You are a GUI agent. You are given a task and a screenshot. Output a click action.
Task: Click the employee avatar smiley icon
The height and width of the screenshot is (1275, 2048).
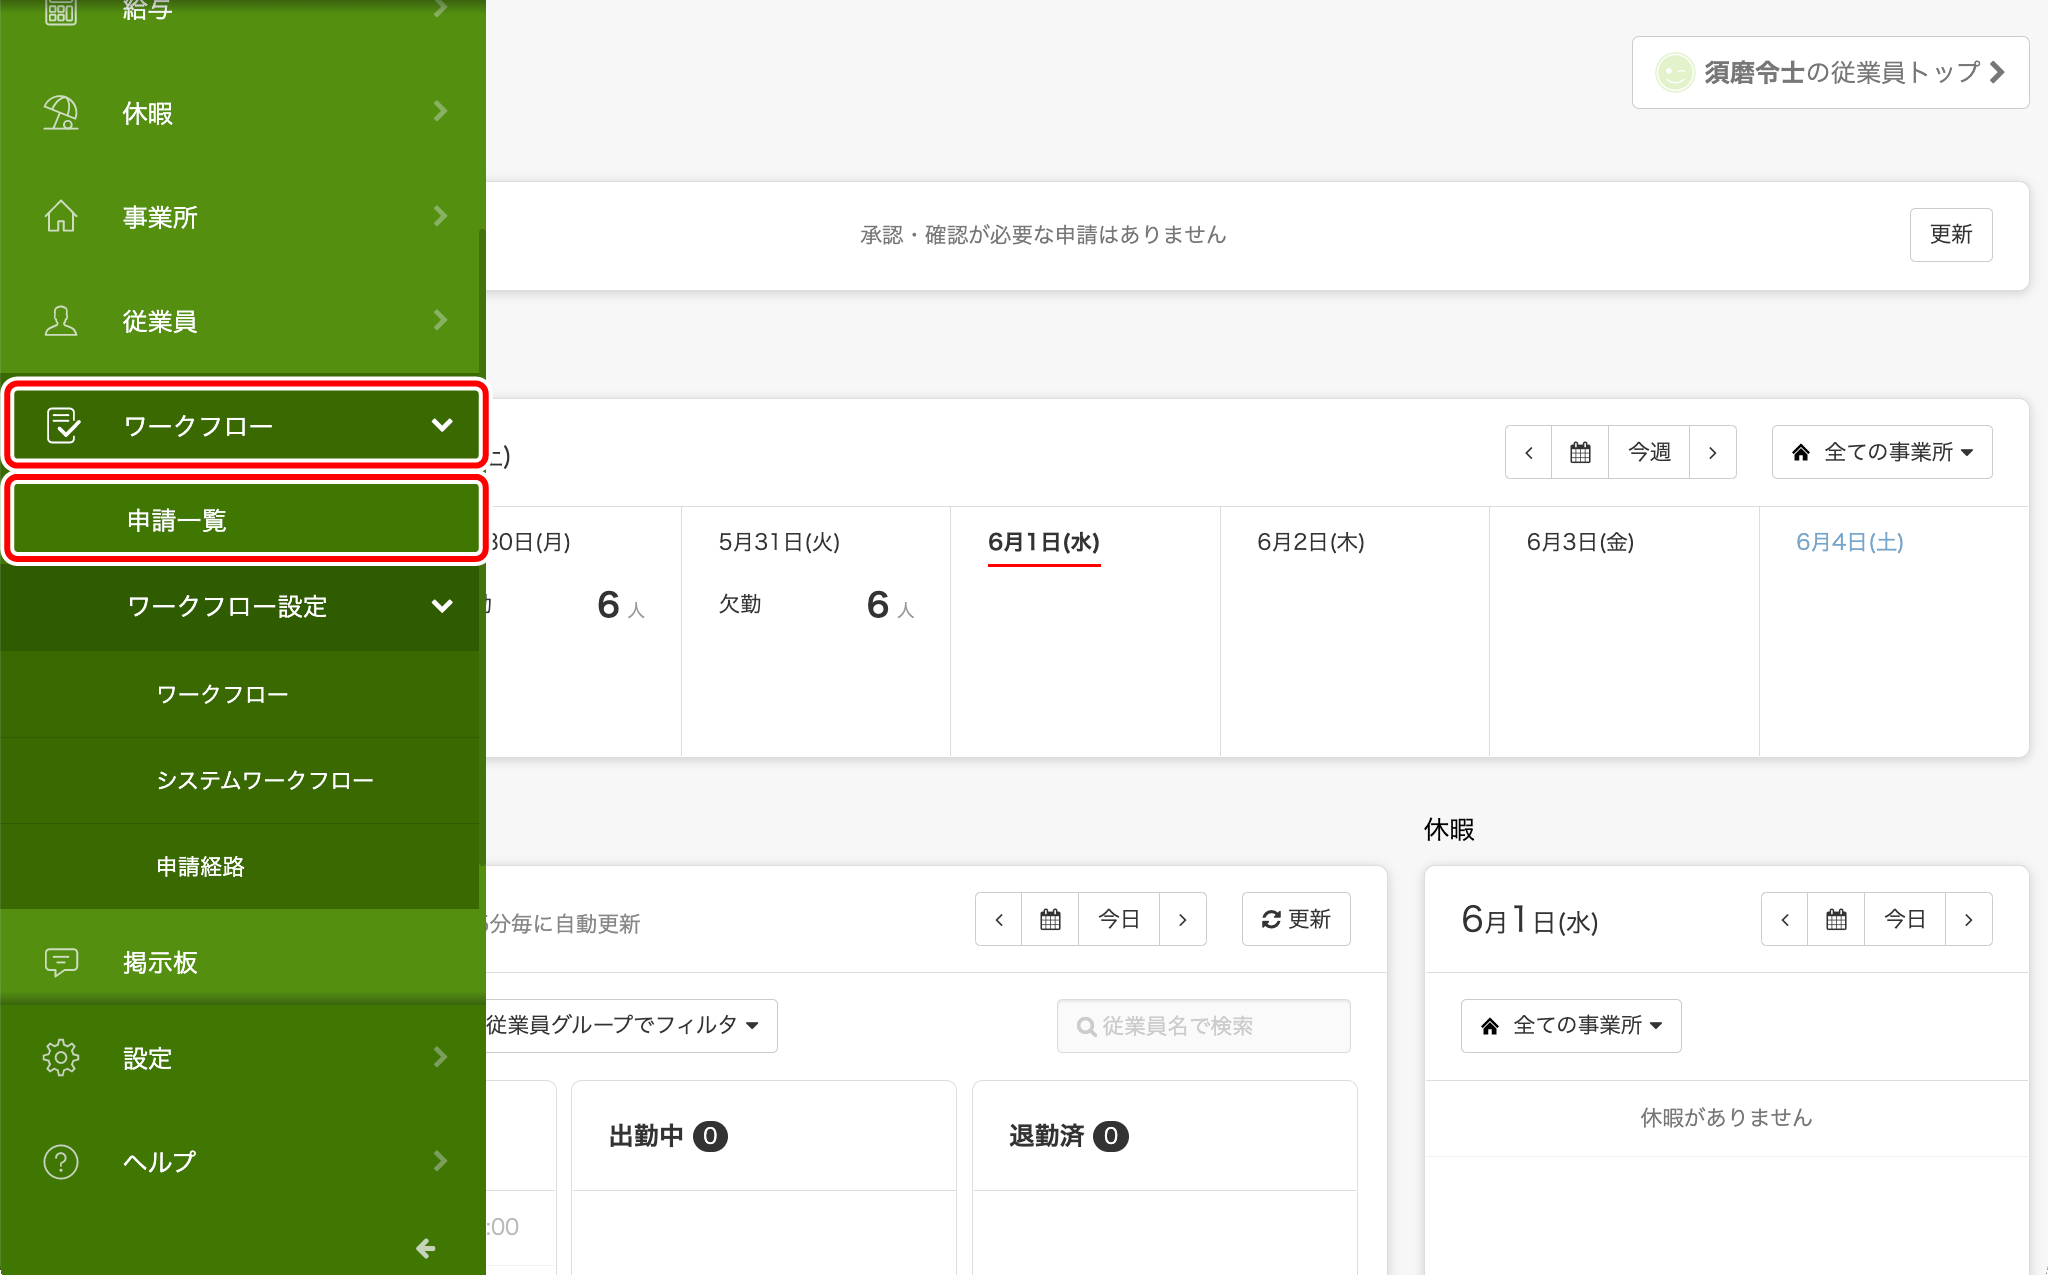tap(1674, 72)
